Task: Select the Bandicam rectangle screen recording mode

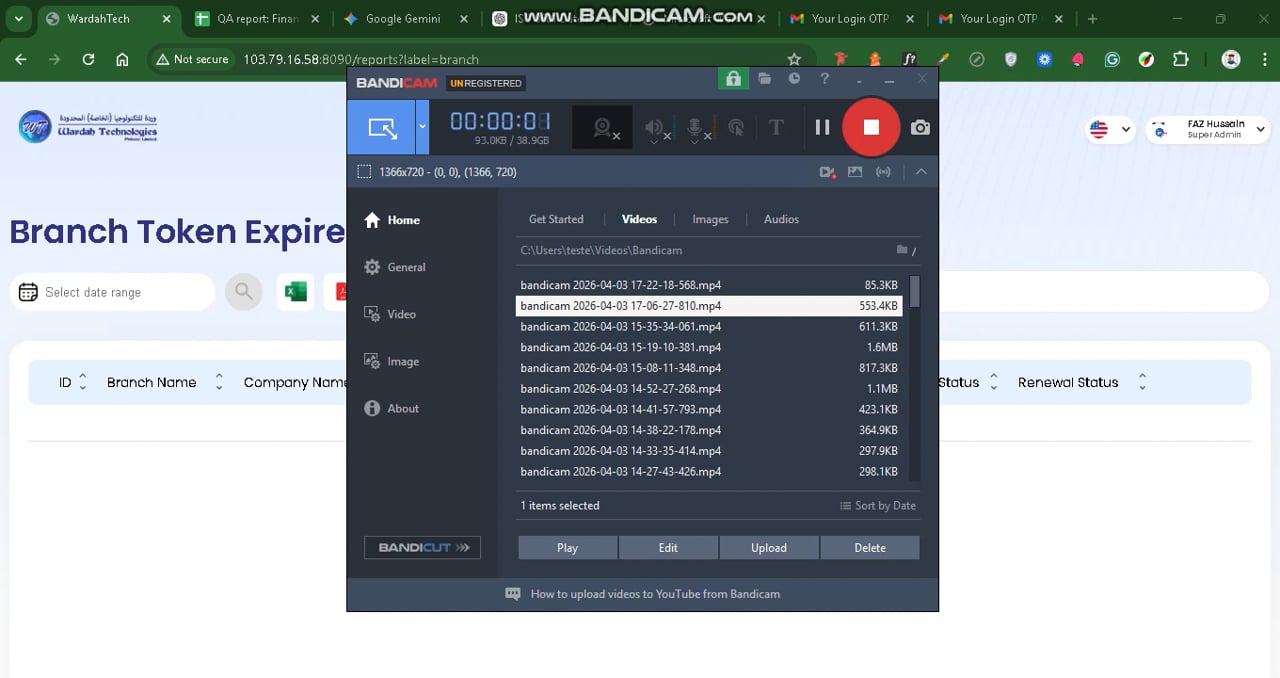Action: click(382, 127)
